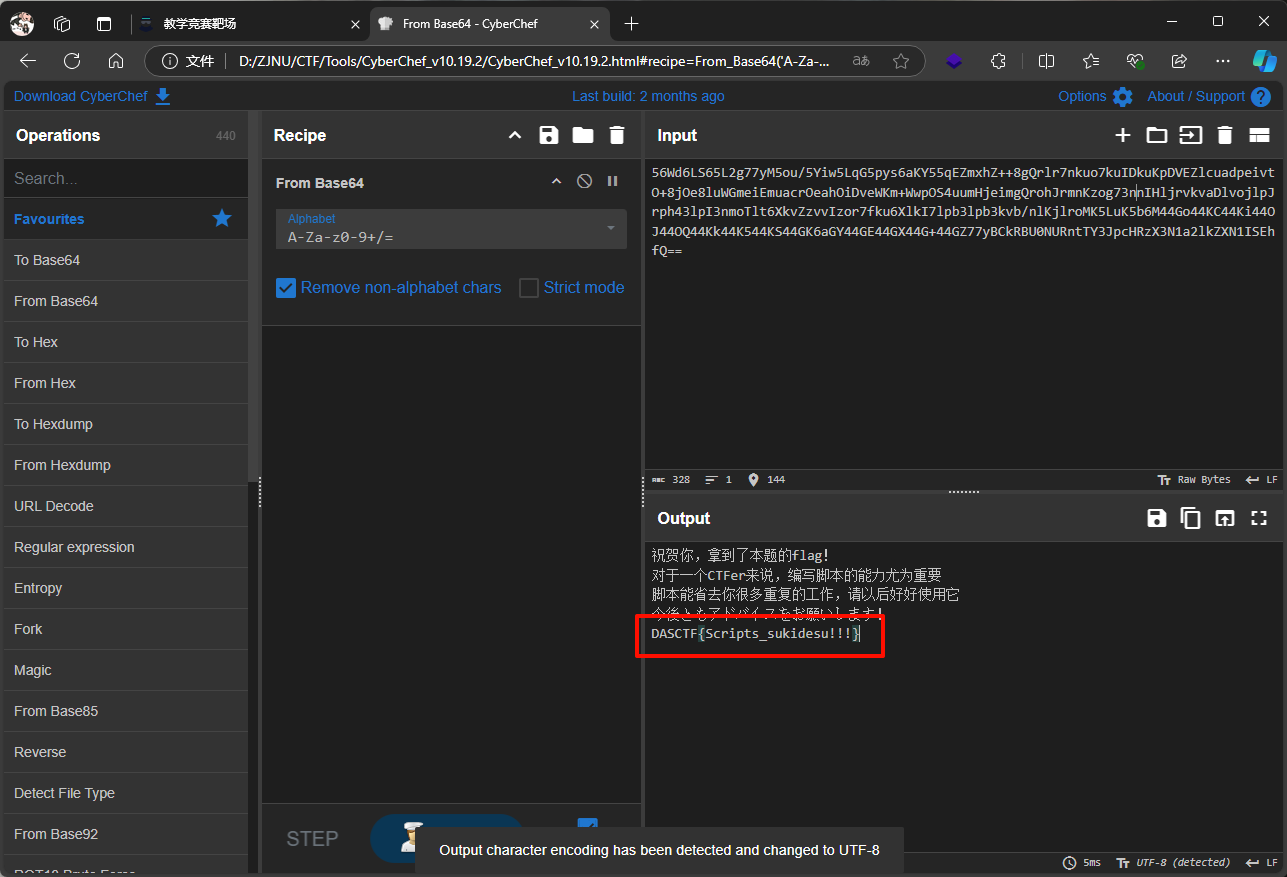Save the output to a file
Screen dimensions: 1287x877
click(x=1157, y=518)
